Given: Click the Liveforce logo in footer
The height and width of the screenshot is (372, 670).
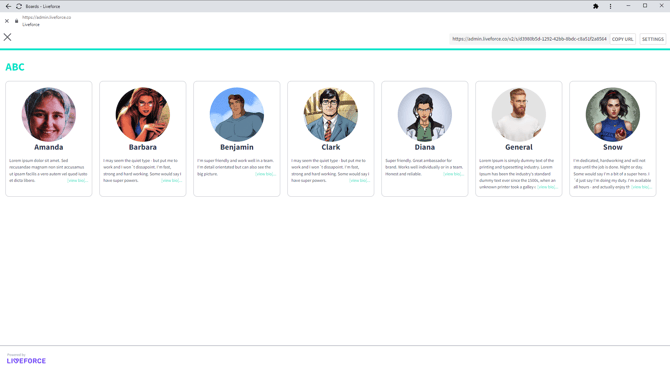Looking at the screenshot, I should coord(26,361).
